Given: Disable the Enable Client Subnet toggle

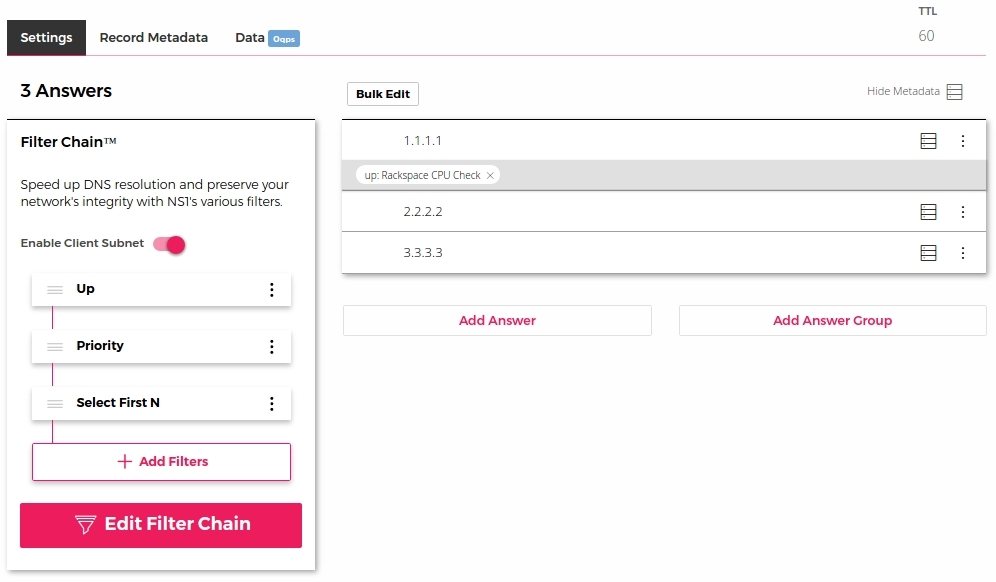Looking at the screenshot, I should coord(169,244).
